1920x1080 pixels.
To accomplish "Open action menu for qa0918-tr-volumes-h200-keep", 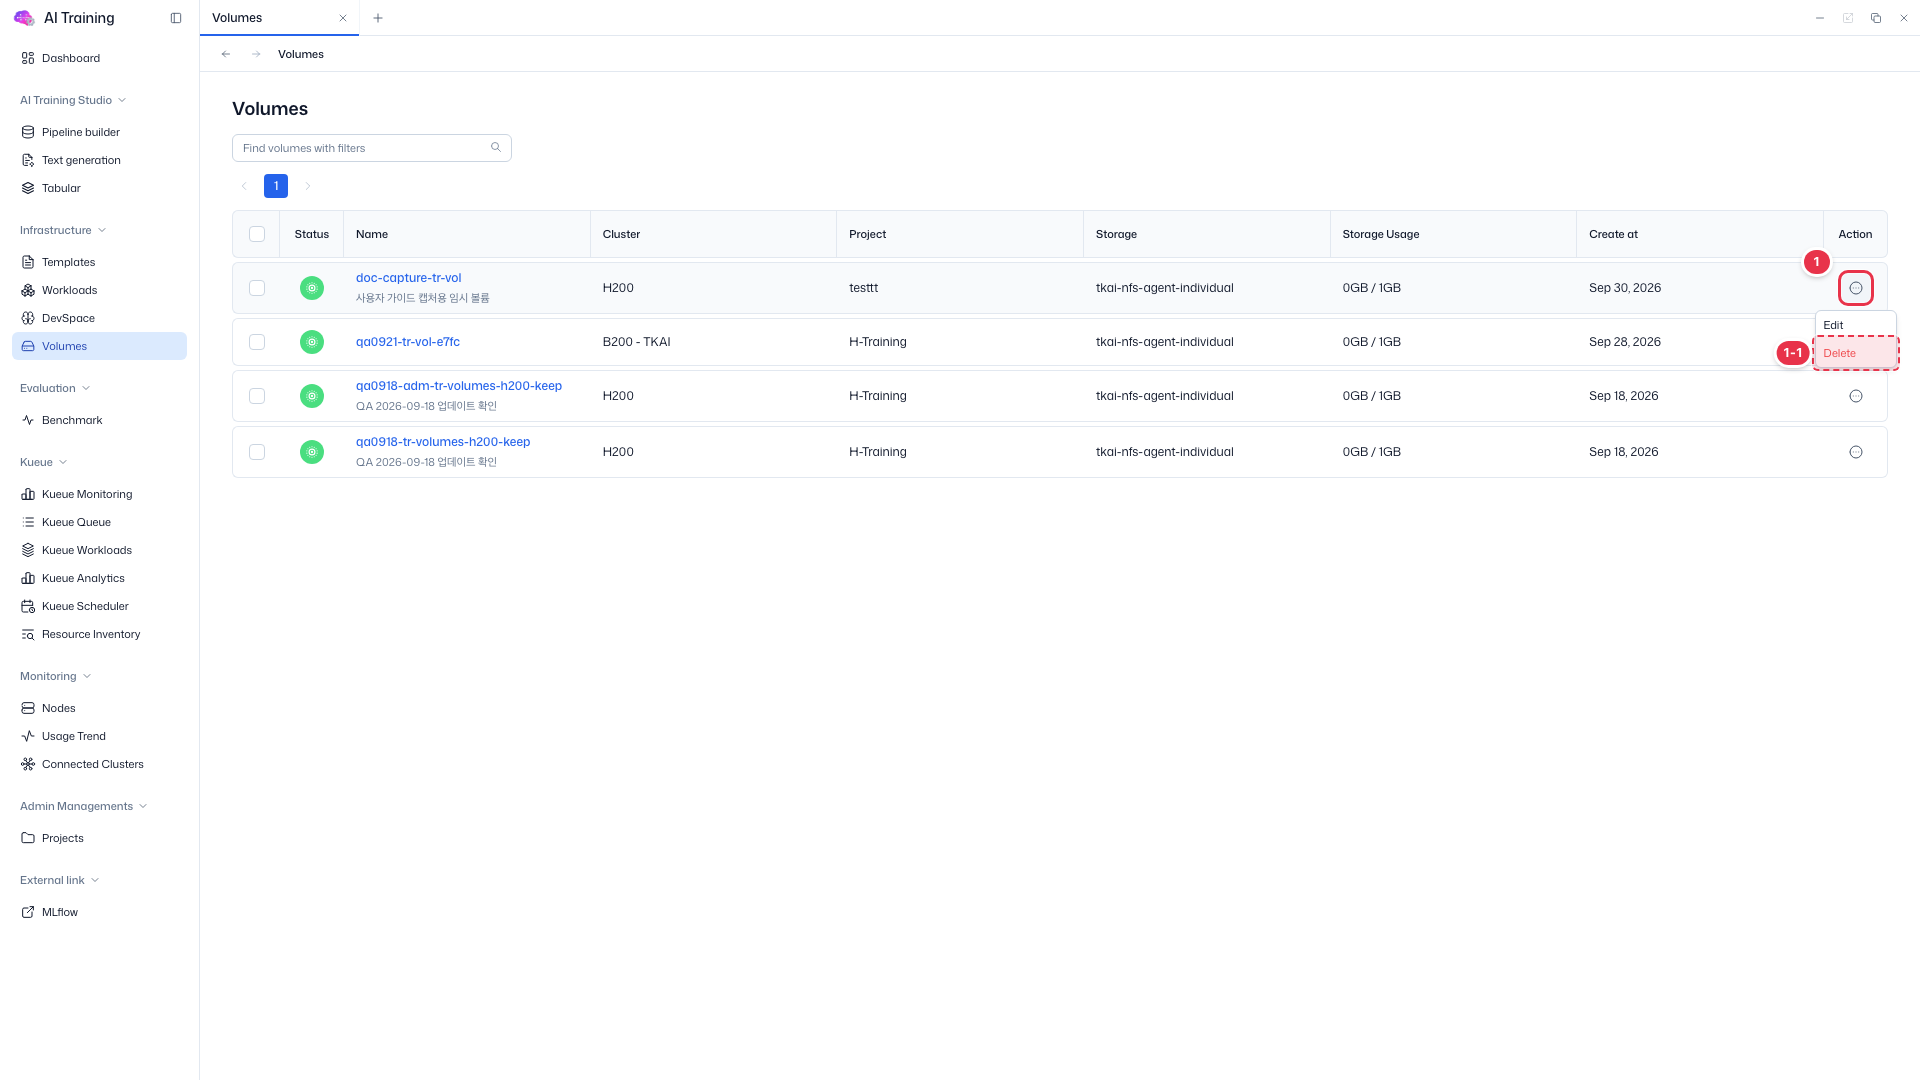I will [x=1856, y=452].
